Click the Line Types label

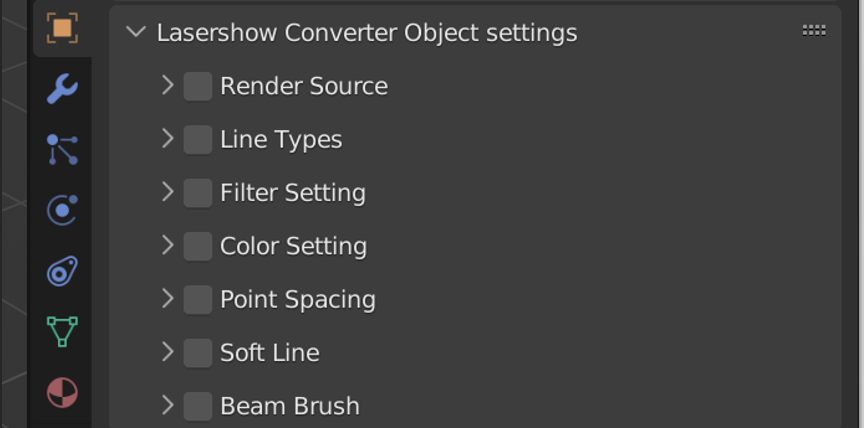(281, 139)
